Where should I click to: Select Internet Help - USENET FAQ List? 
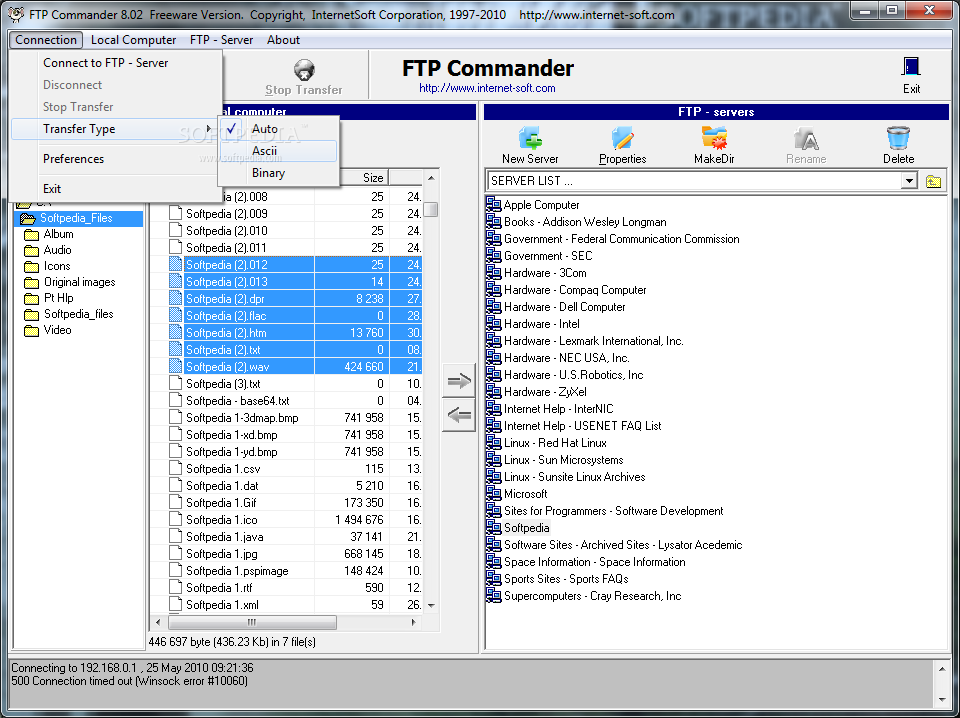(582, 425)
